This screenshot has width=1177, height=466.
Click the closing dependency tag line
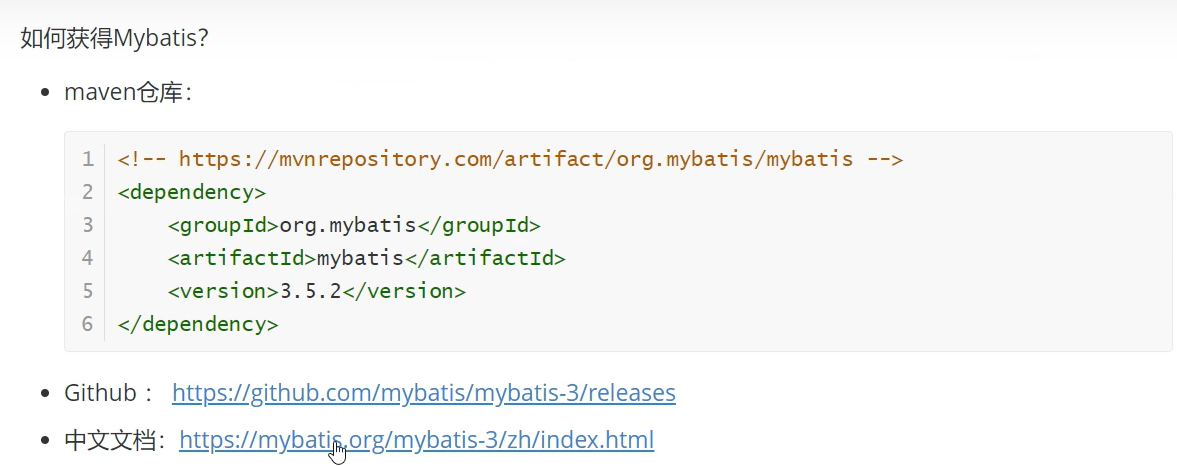[197, 324]
